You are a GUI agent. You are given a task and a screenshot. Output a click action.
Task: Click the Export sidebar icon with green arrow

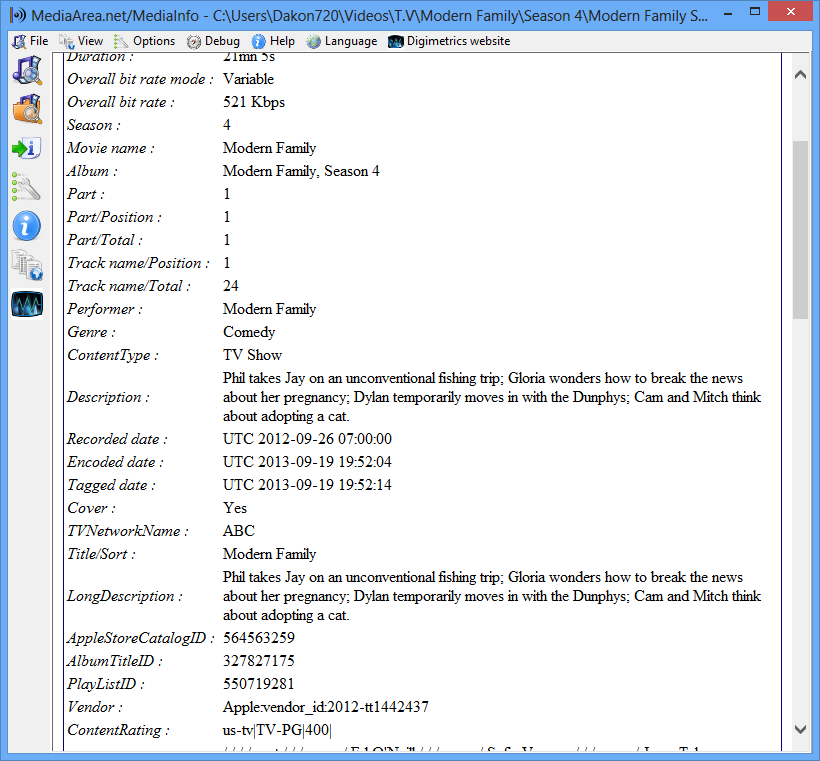click(27, 148)
